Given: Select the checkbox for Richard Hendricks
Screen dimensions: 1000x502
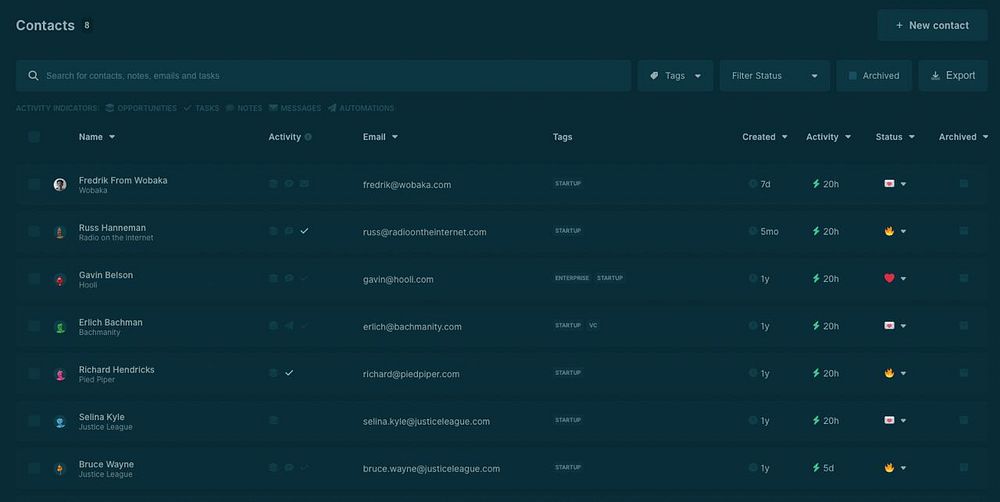Looking at the screenshot, I should coord(34,373).
